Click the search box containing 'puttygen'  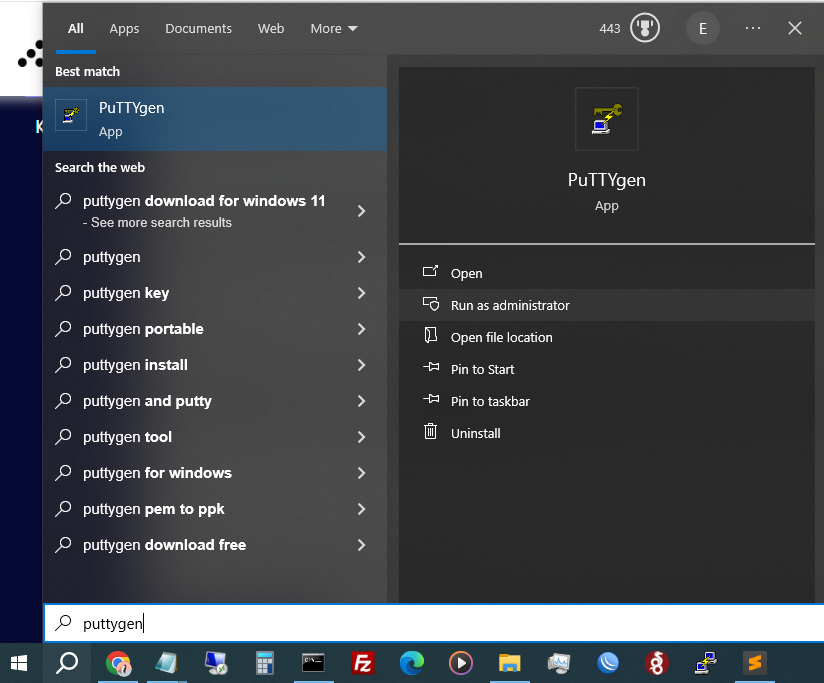click(430, 623)
